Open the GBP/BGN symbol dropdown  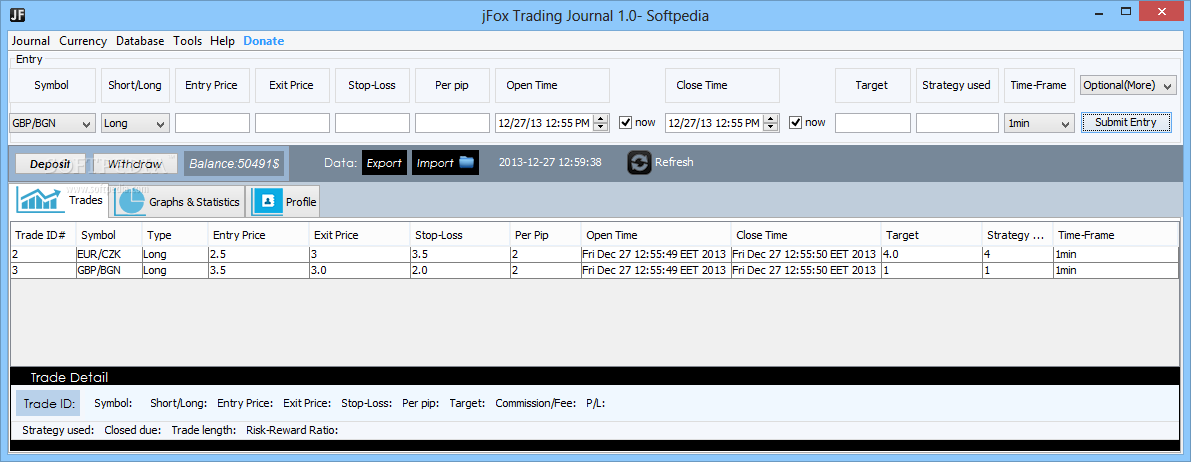52,123
